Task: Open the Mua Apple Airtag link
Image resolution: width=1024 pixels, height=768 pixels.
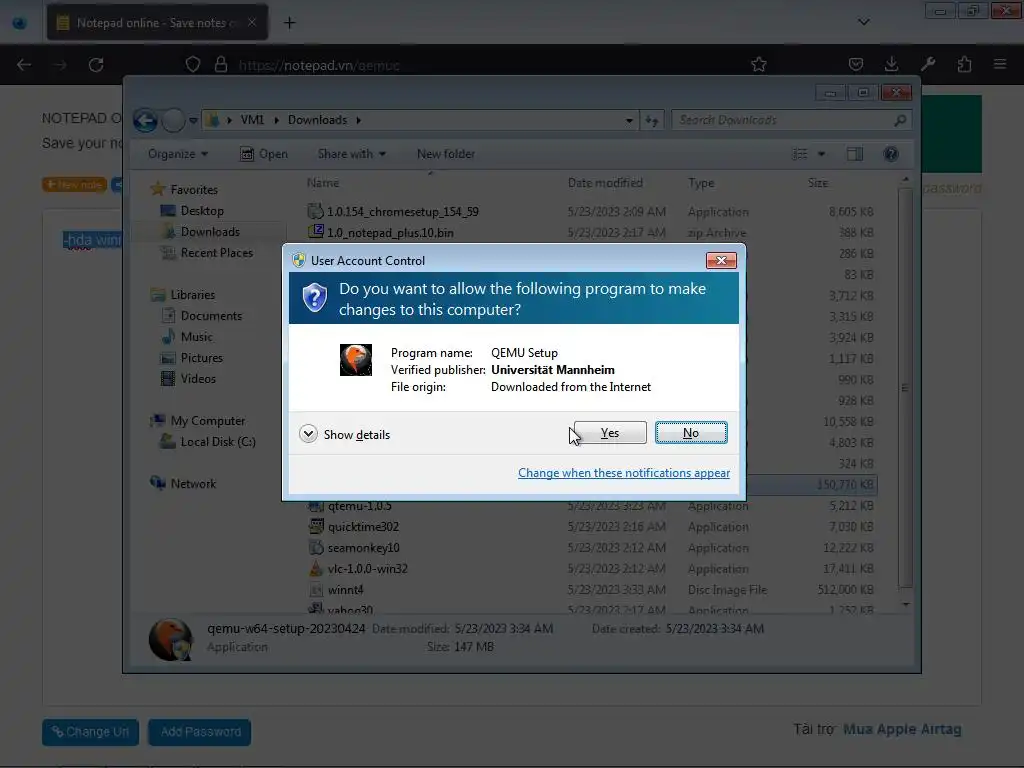Action: click(902, 729)
